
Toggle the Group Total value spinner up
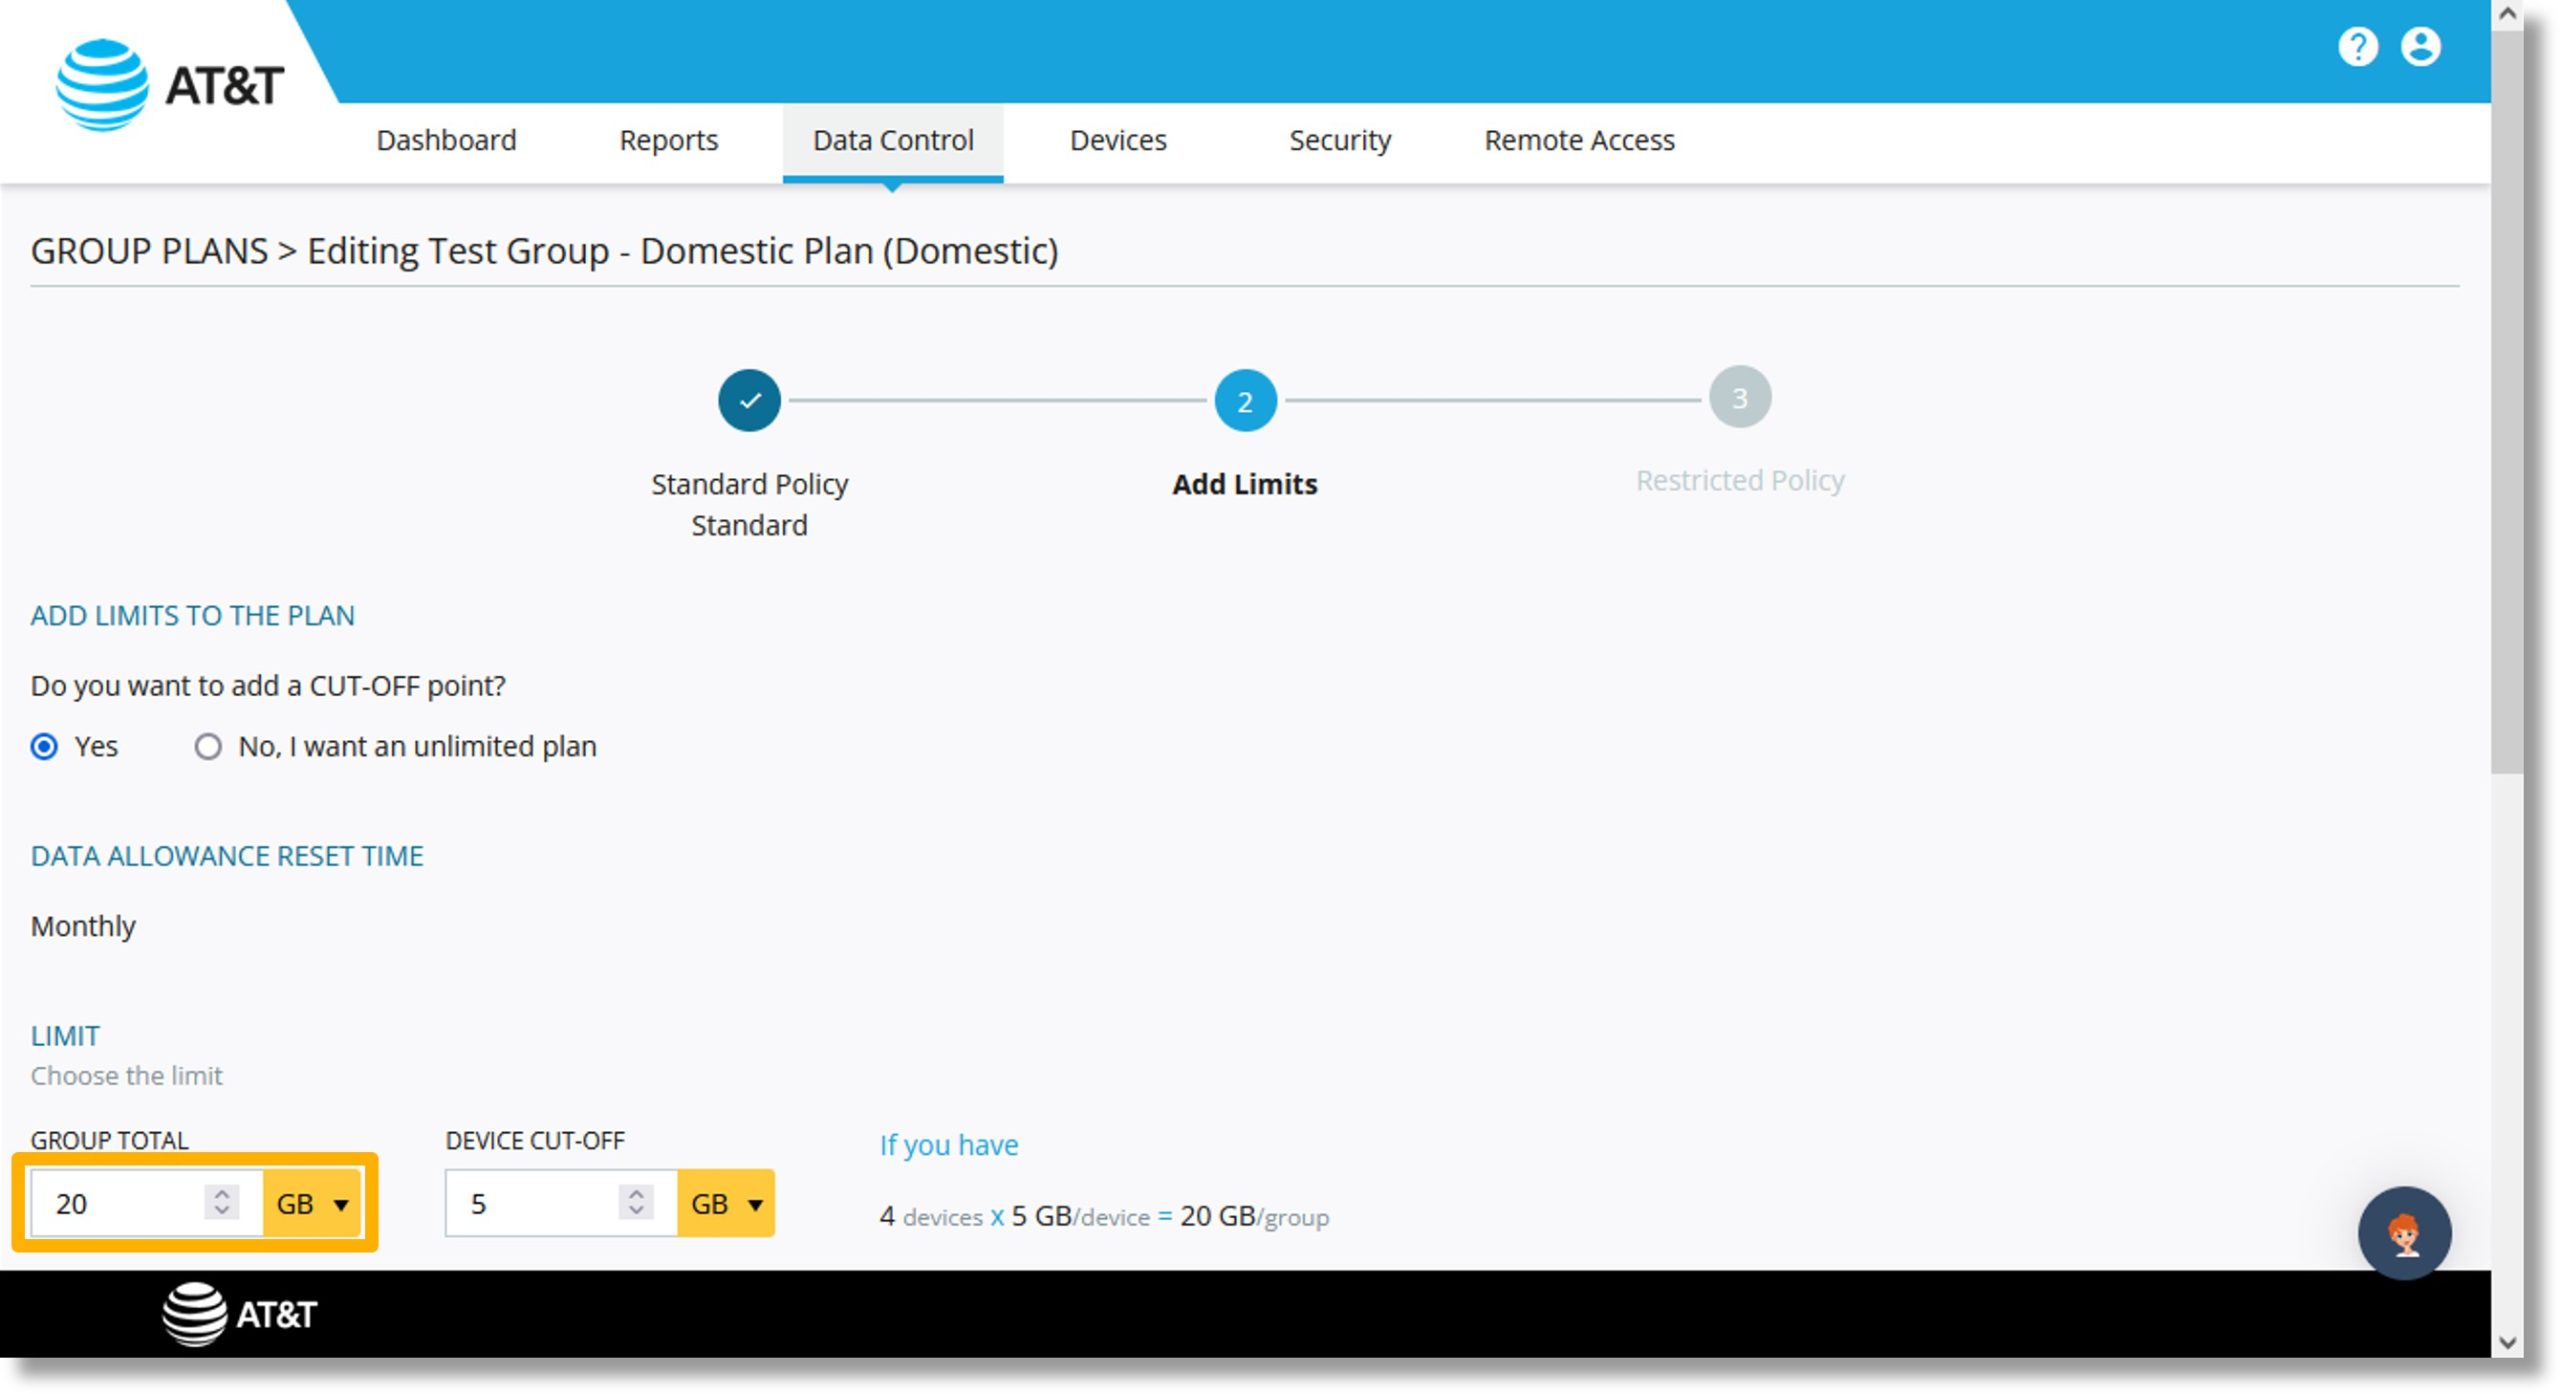[223, 1193]
